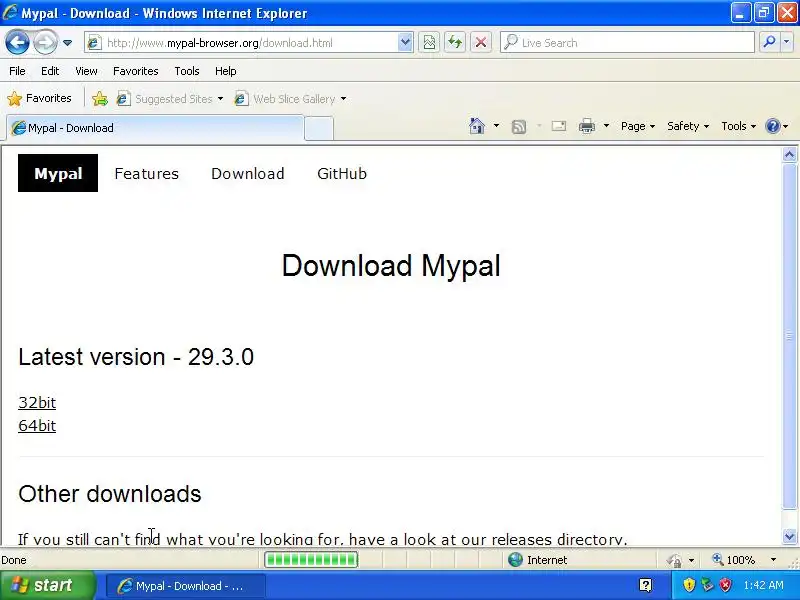Open the Download nav link

248,173
